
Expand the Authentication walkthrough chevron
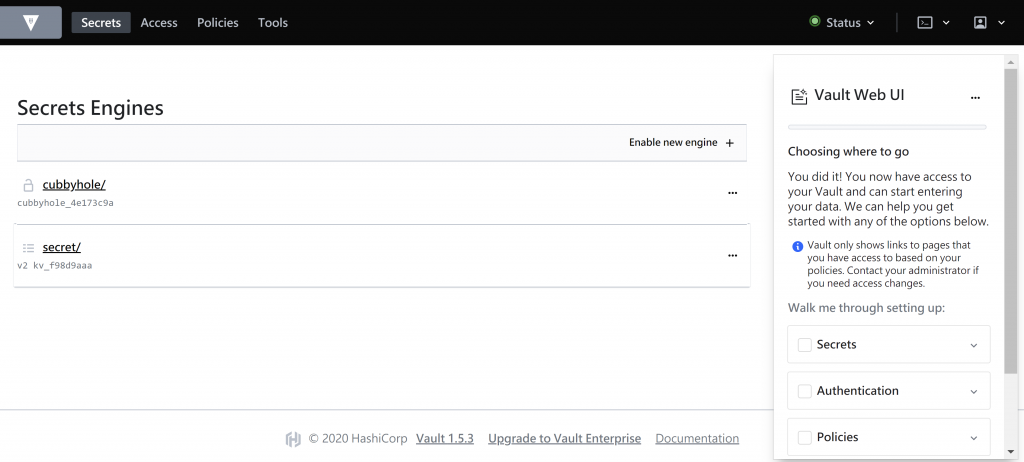point(974,391)
